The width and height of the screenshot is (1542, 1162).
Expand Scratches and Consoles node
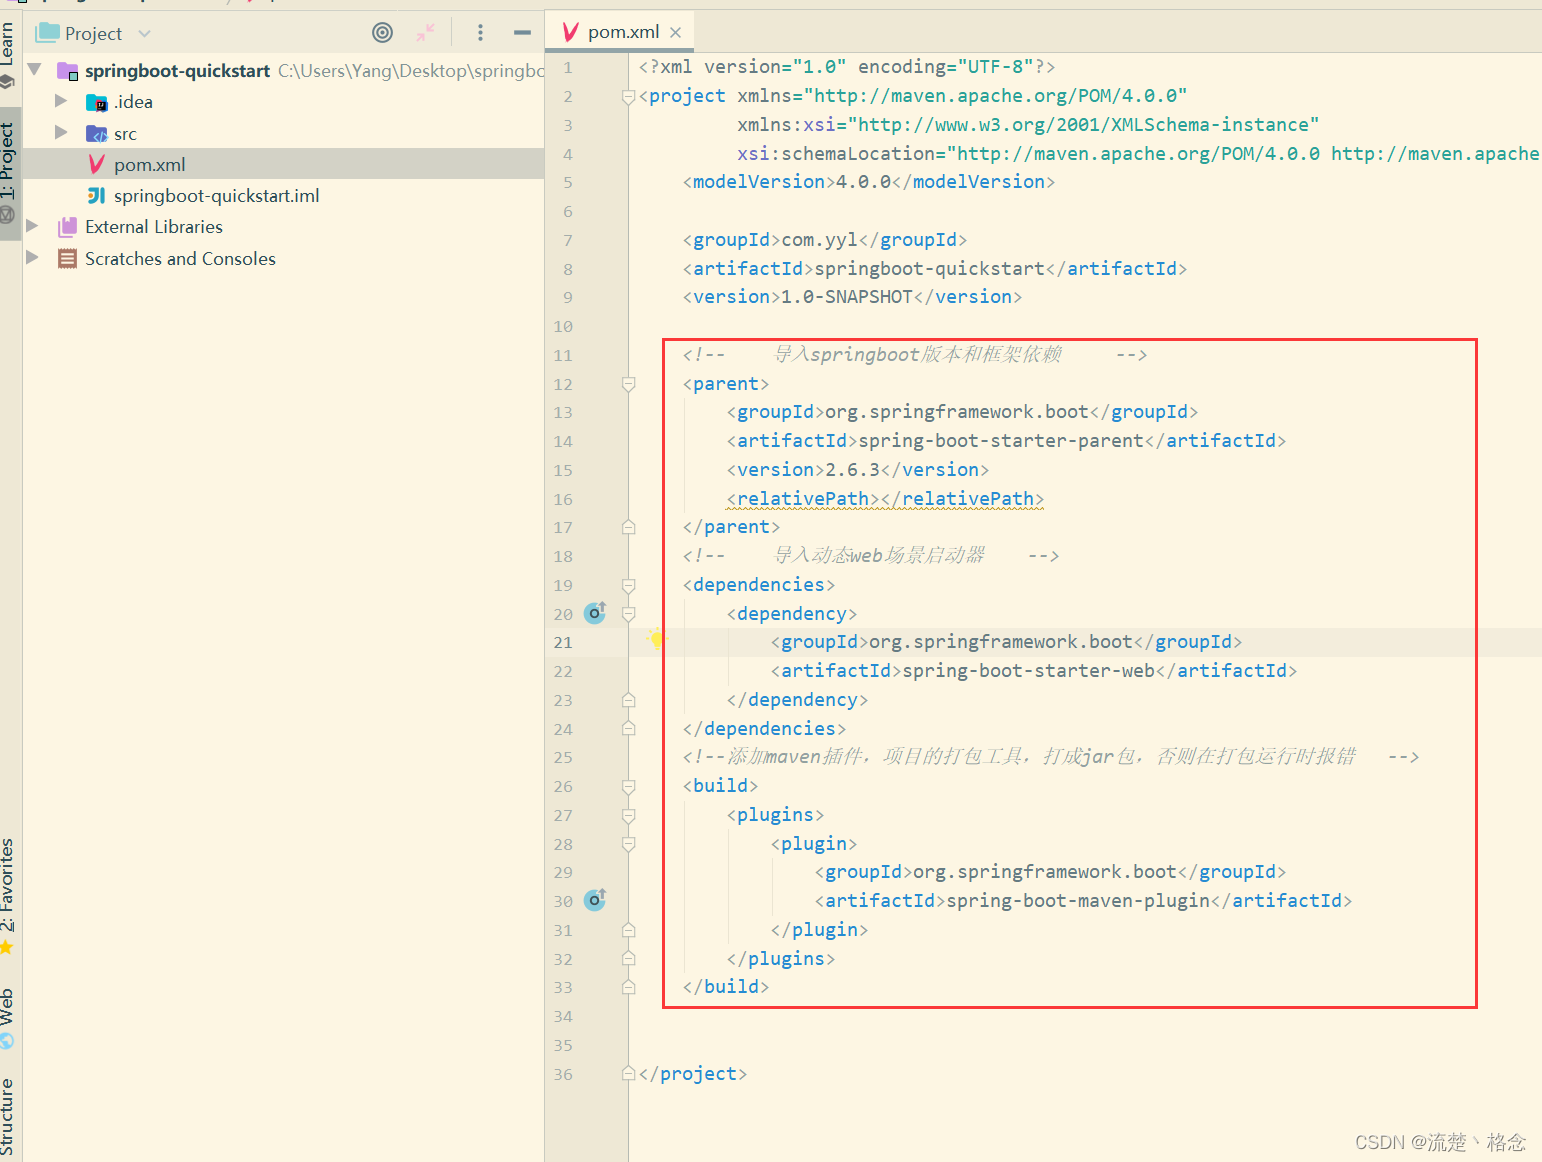point(32,257)
